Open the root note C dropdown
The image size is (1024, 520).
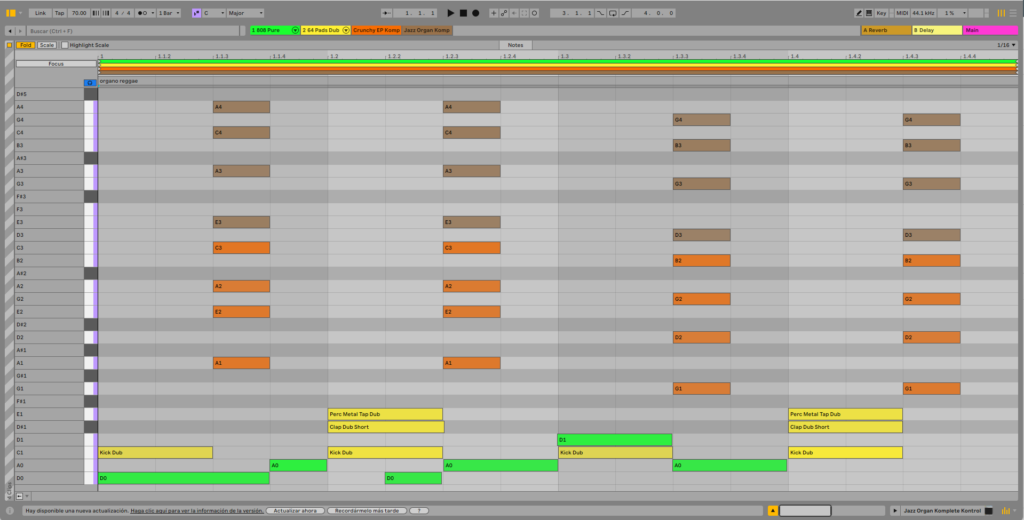click(x=214, y=13)
